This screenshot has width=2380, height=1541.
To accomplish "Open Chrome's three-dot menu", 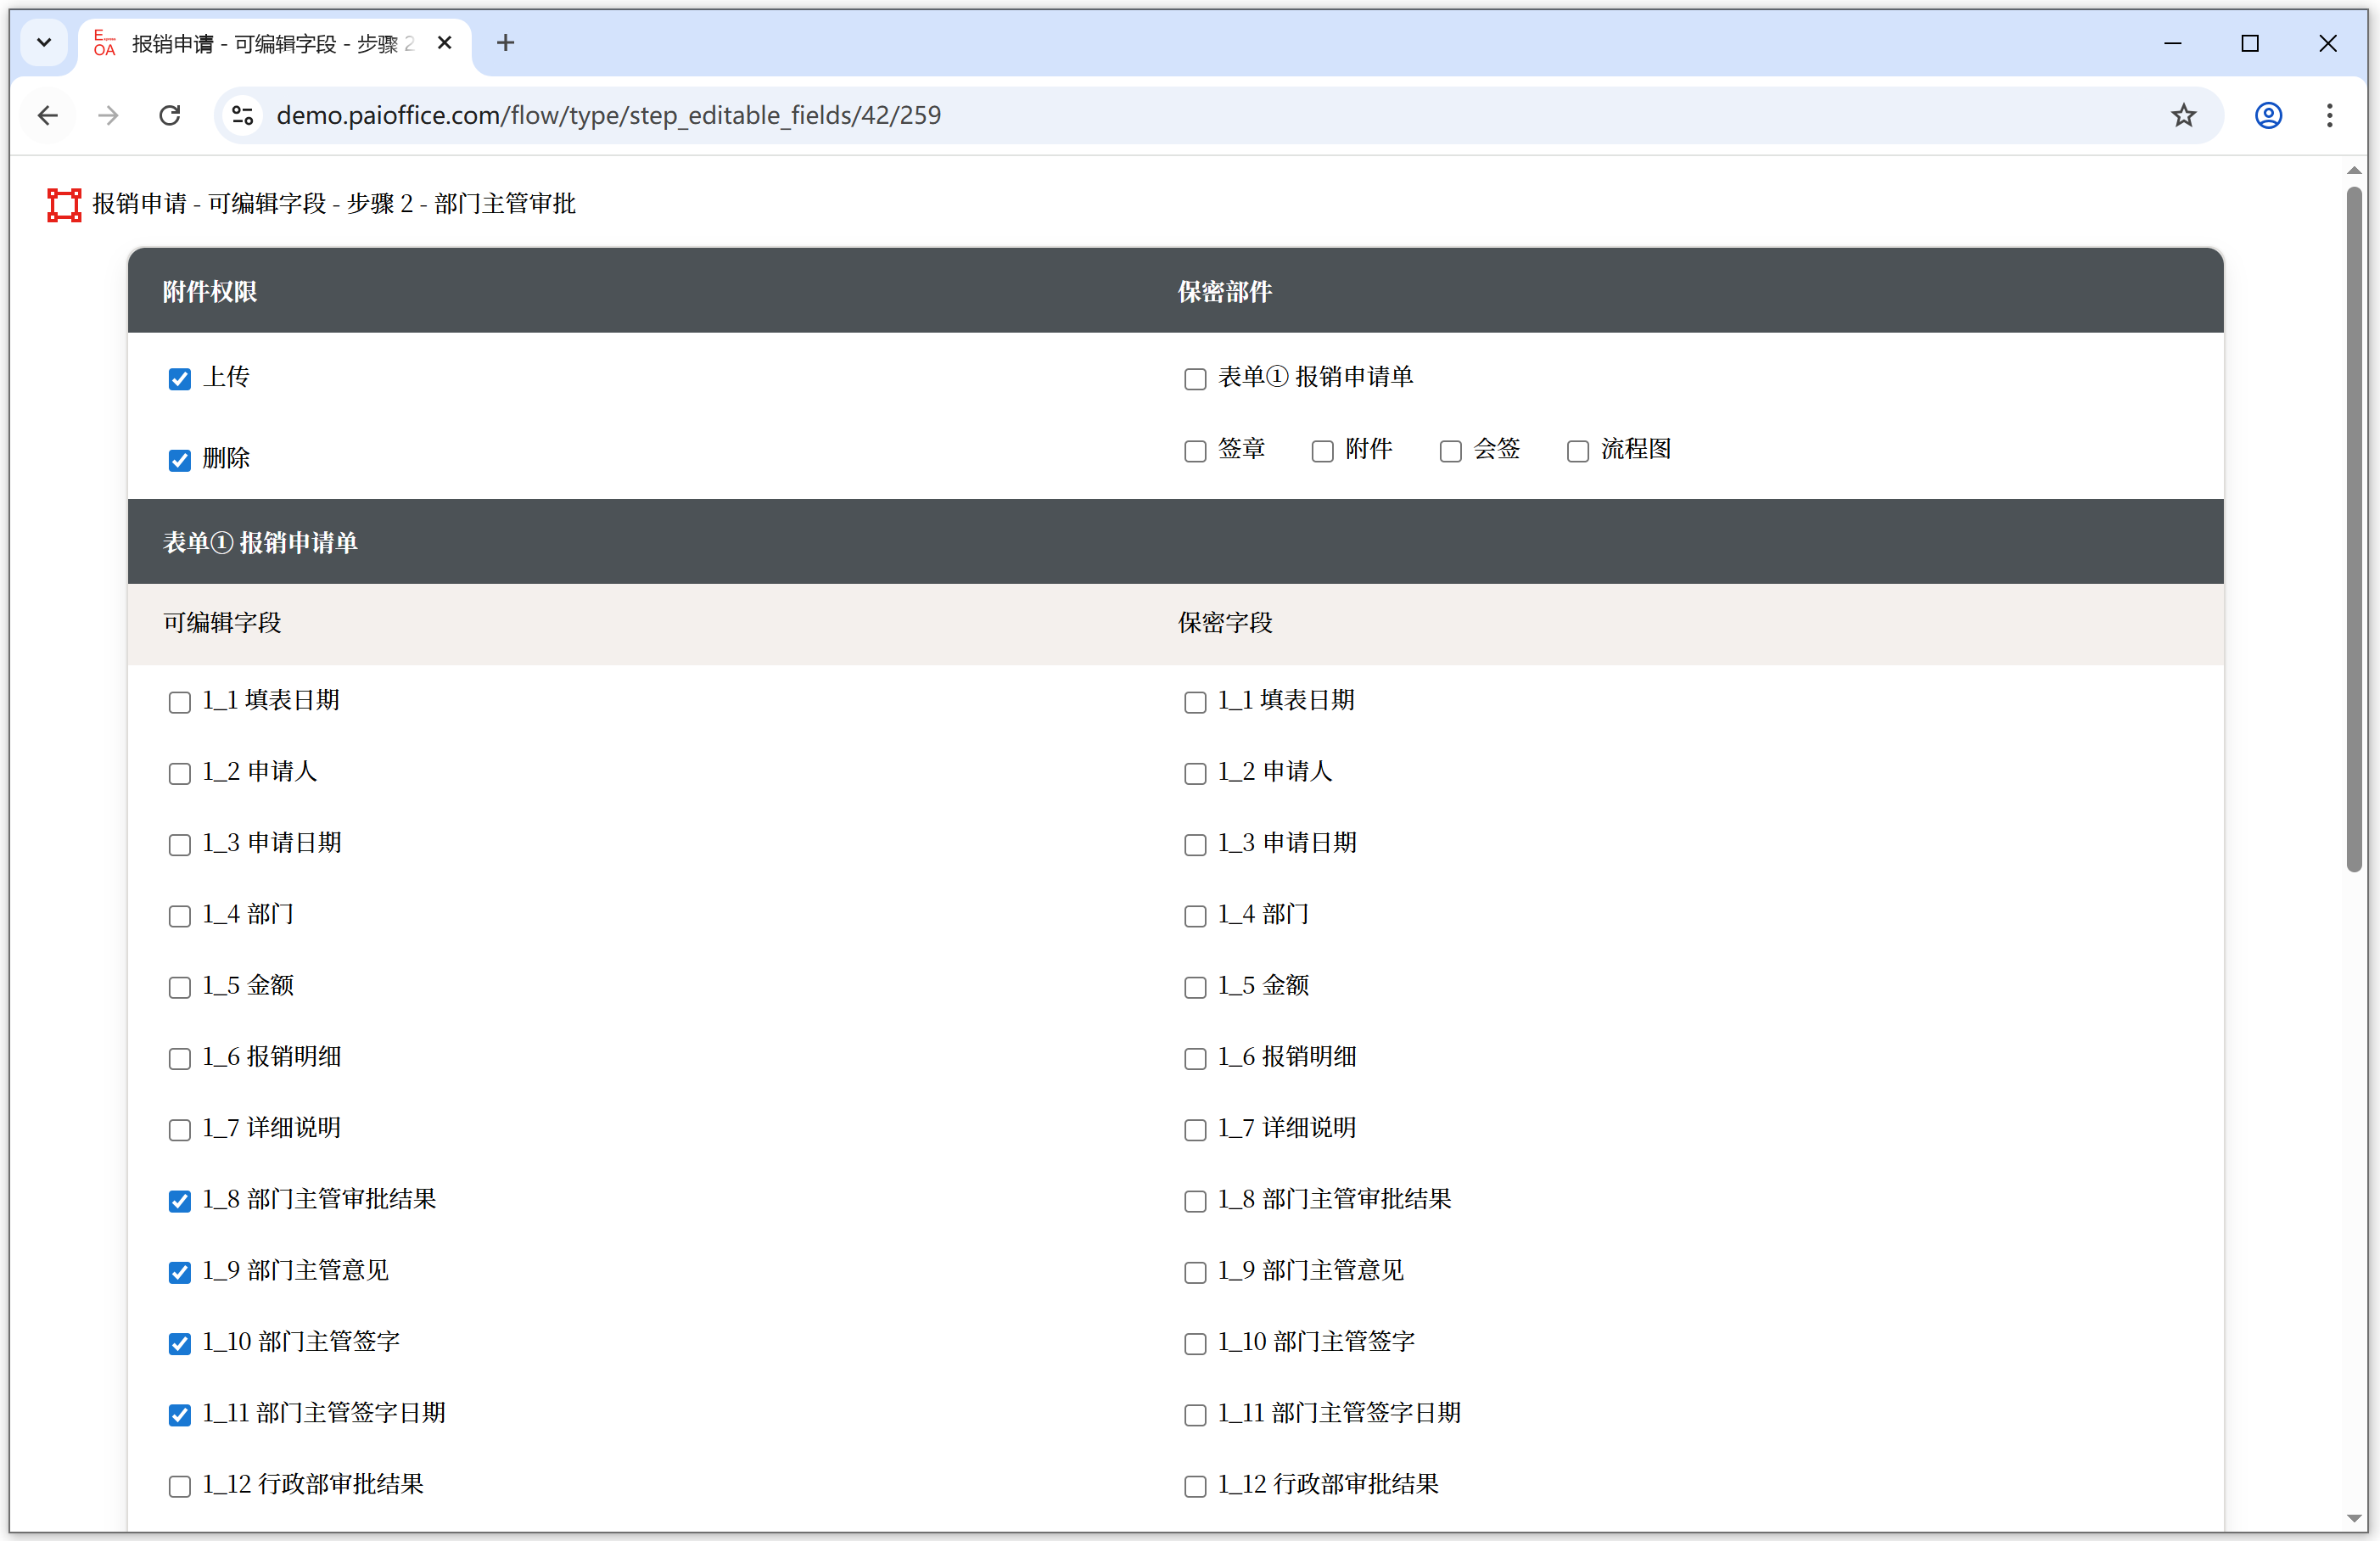I will point(2329,115).
